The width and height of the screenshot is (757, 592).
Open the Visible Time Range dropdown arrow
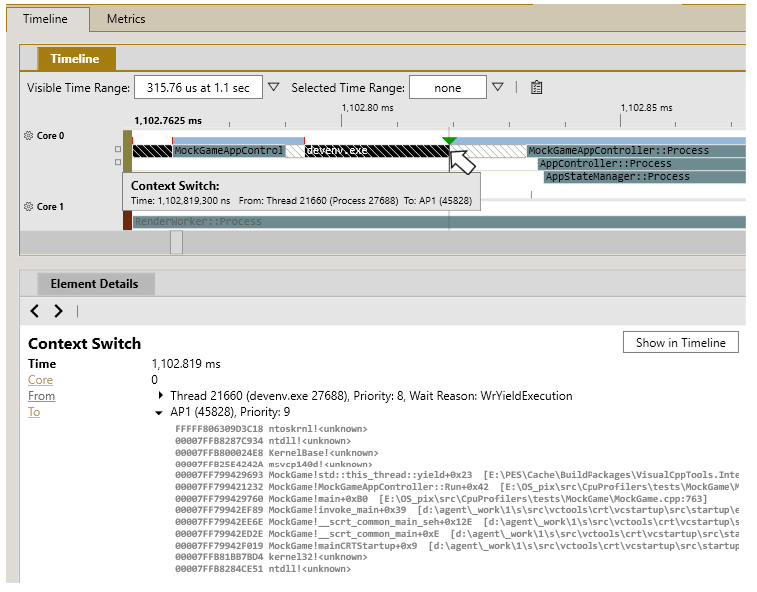coord(274,87)
